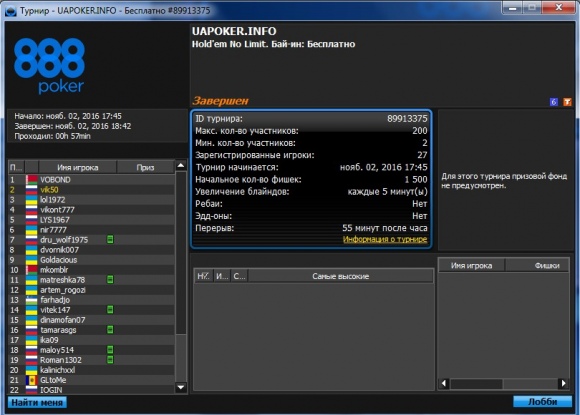580x415 pixels.
Task: Click the green icon next to Roman1302
Action: (110, 360)
